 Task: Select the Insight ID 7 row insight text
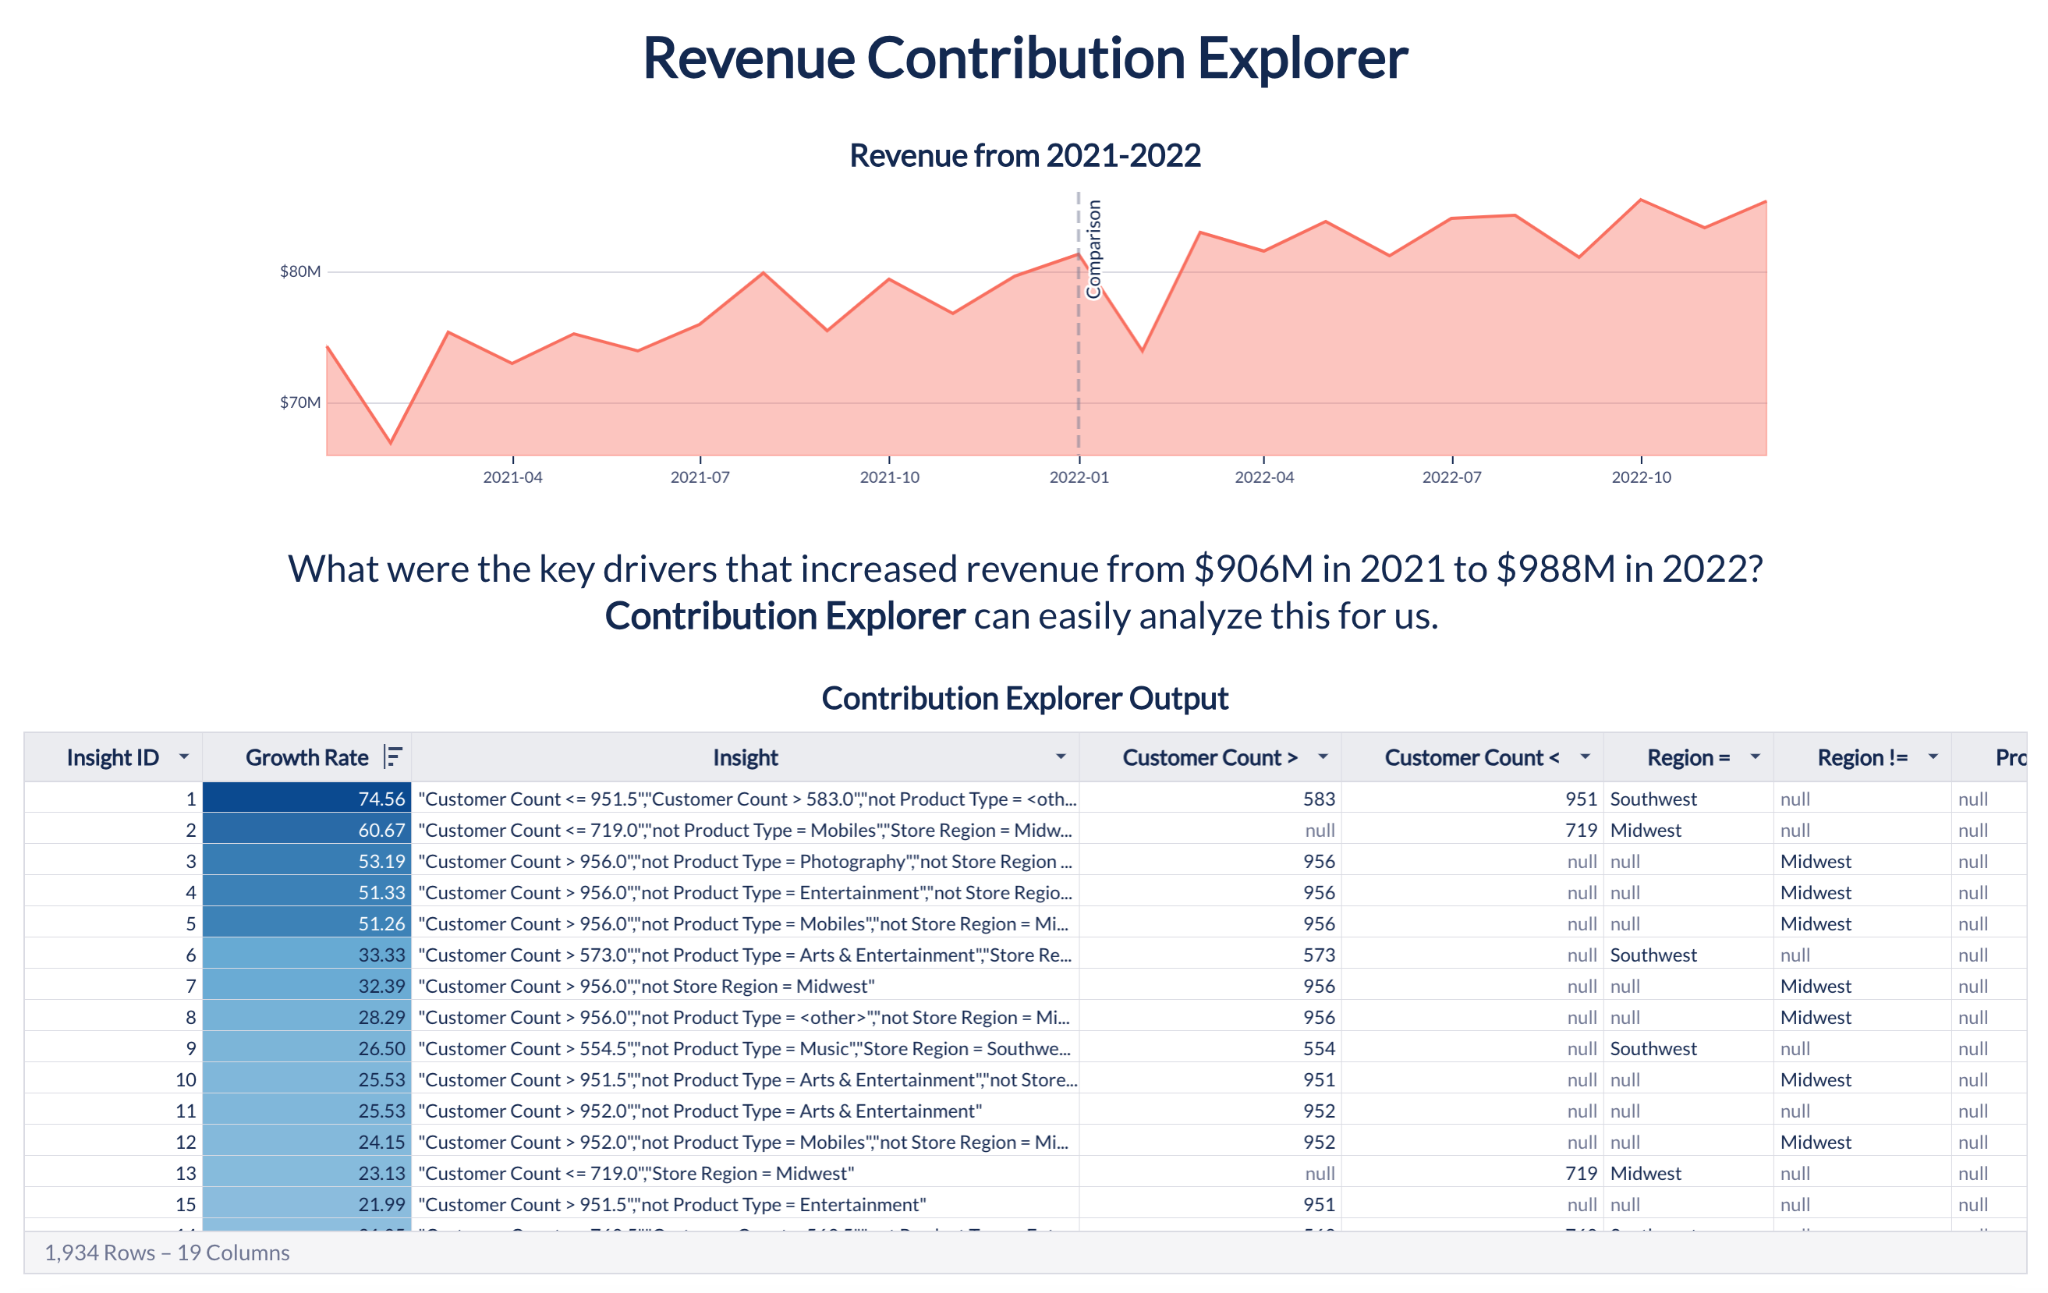[x=647, y=986]
